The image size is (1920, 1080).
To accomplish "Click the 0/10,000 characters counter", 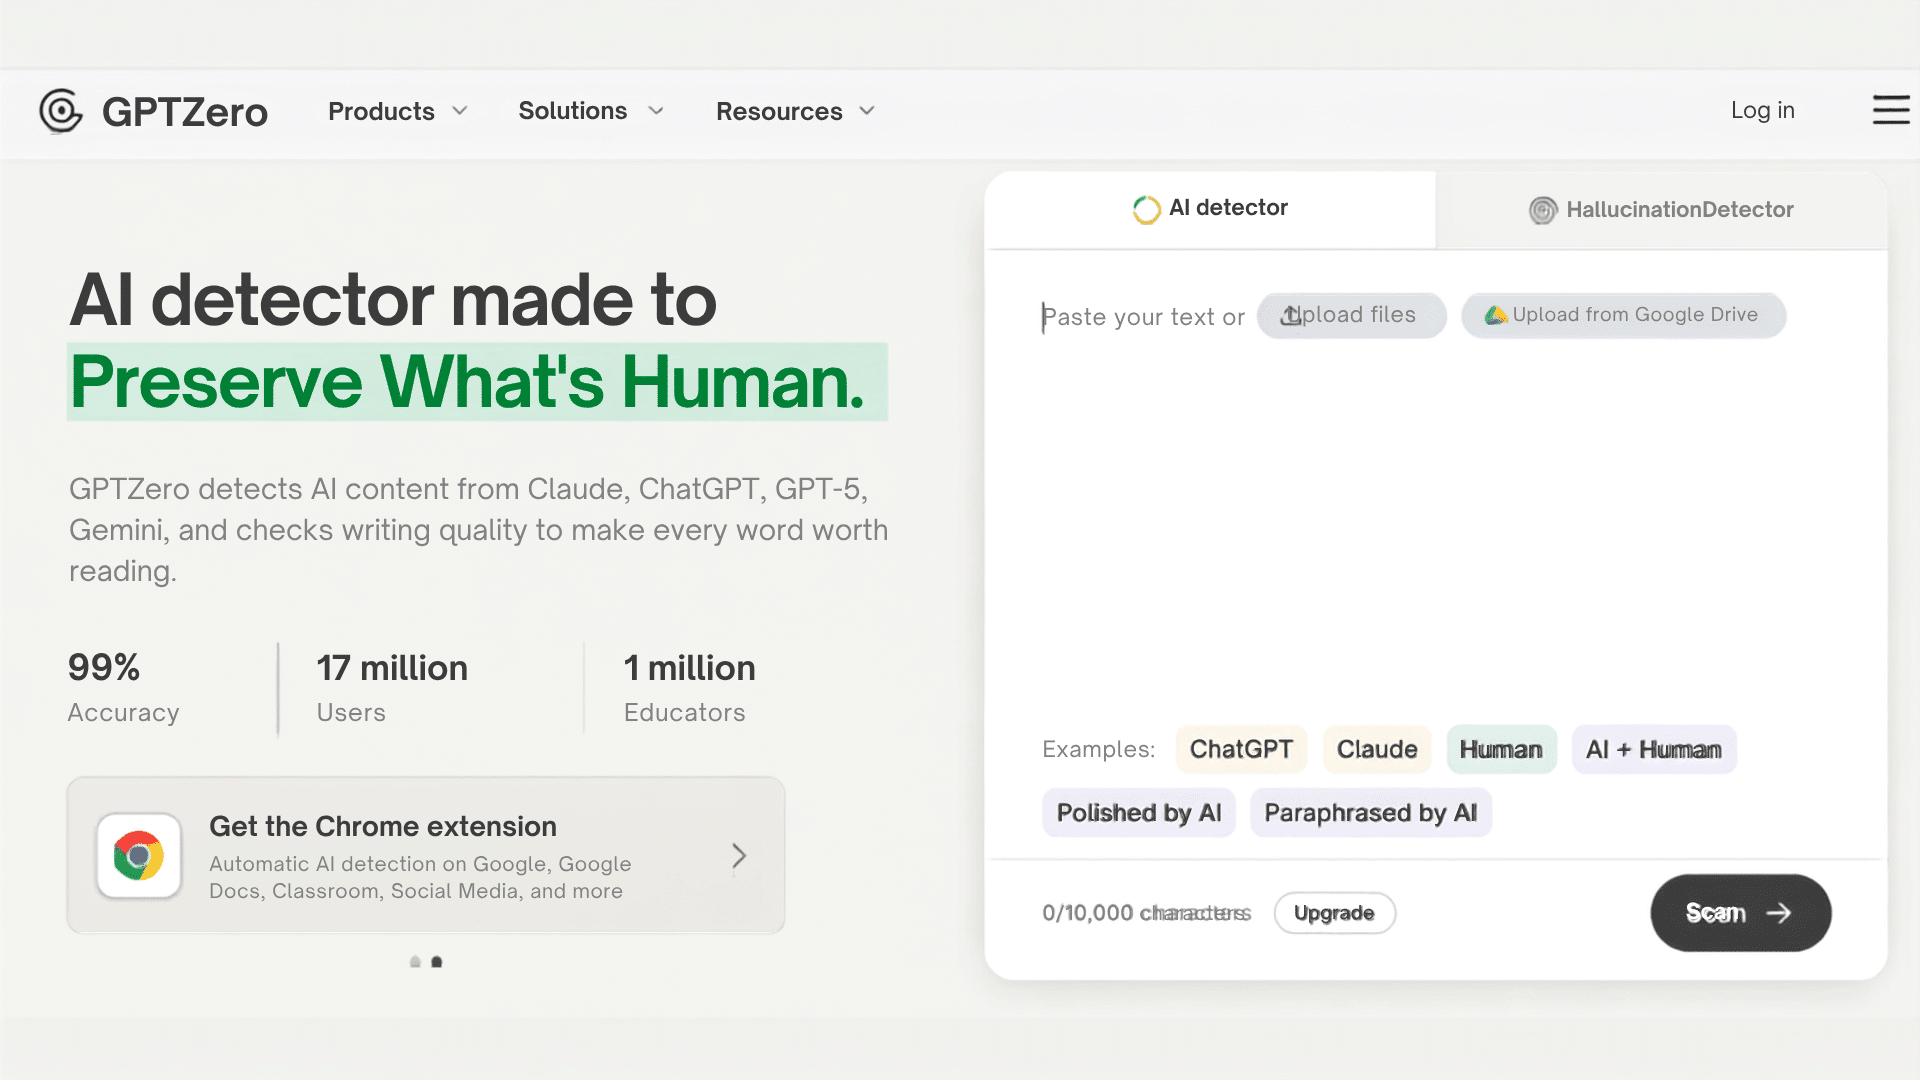I will (x=1146, y=913).
